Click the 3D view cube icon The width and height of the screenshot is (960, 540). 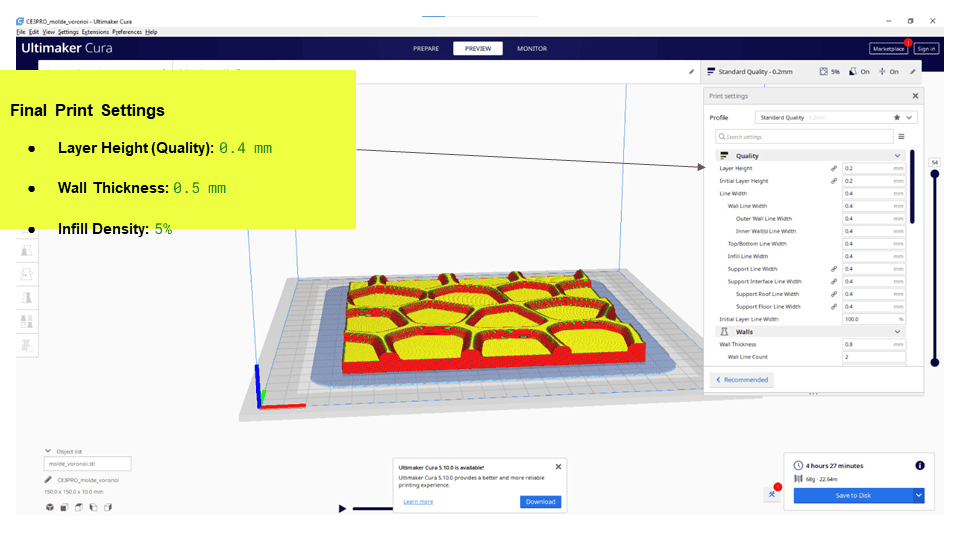50,507
